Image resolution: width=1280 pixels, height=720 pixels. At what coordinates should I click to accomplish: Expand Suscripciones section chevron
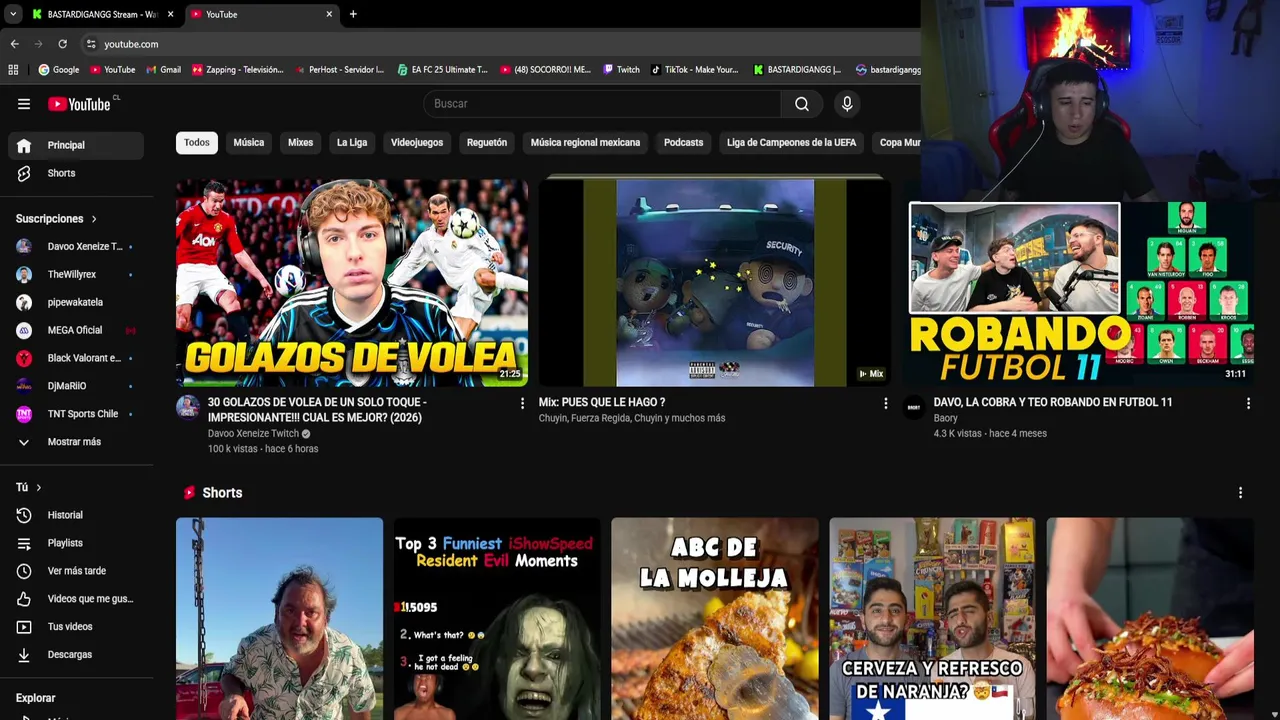pos(94,219)
